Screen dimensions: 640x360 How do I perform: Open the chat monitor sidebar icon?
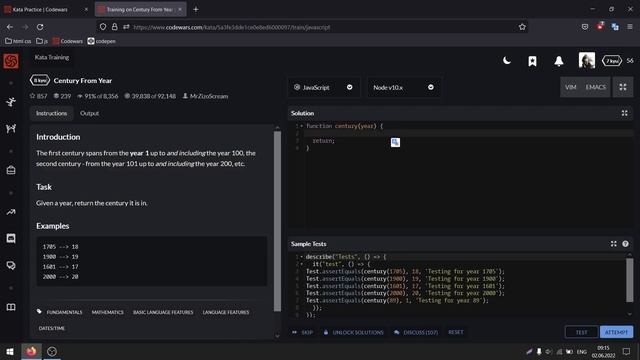(11, 238)
